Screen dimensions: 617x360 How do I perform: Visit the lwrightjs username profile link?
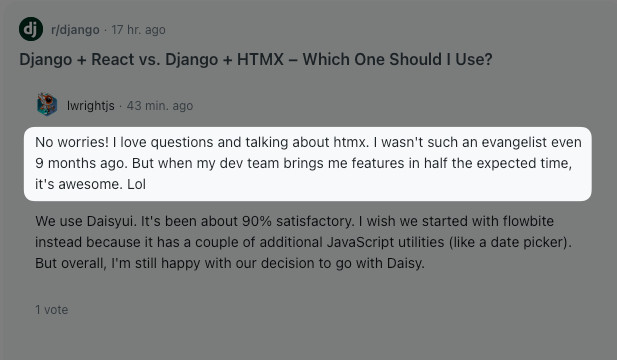(91, 106)
